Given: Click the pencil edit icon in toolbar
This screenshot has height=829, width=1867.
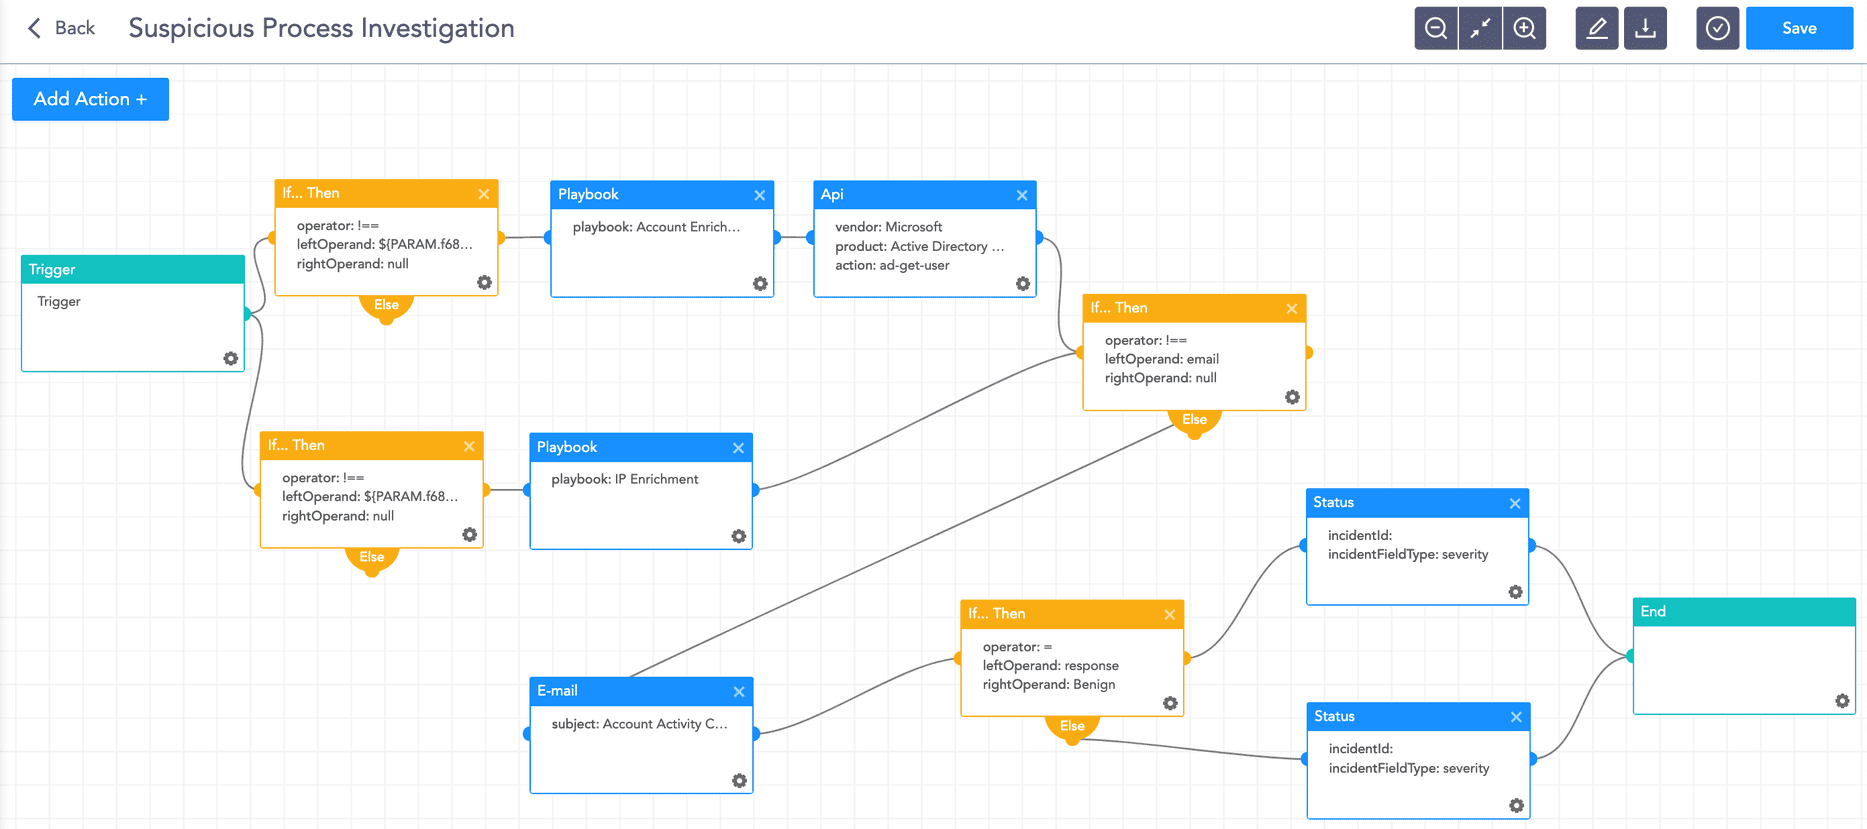Looking at the screenshot, I should 1597,28.
